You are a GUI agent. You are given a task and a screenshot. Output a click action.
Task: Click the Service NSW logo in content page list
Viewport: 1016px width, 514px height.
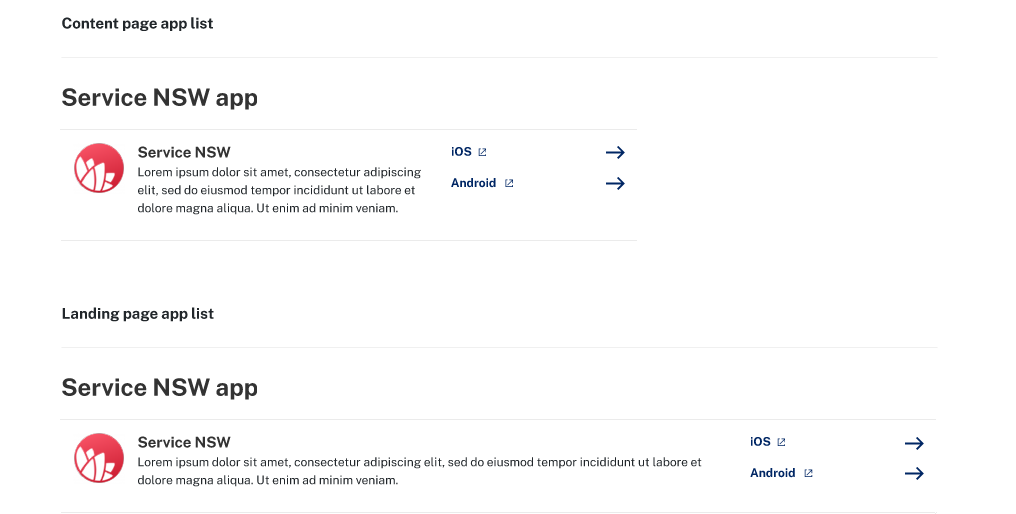pos(98,168)
